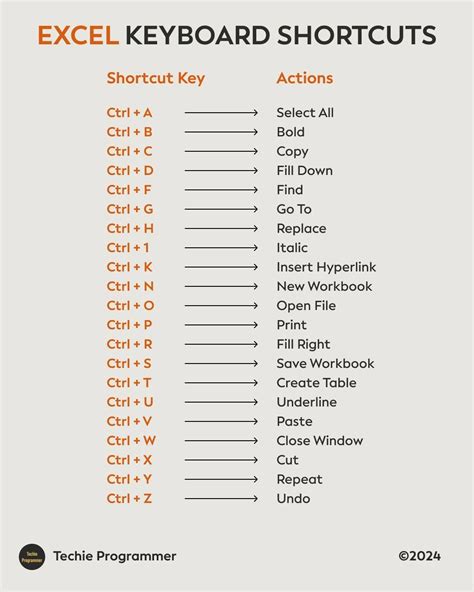The width and height of the screenshot is (474, 592).
Task: Click the Save Workbook action text
Action: point(326,363)
